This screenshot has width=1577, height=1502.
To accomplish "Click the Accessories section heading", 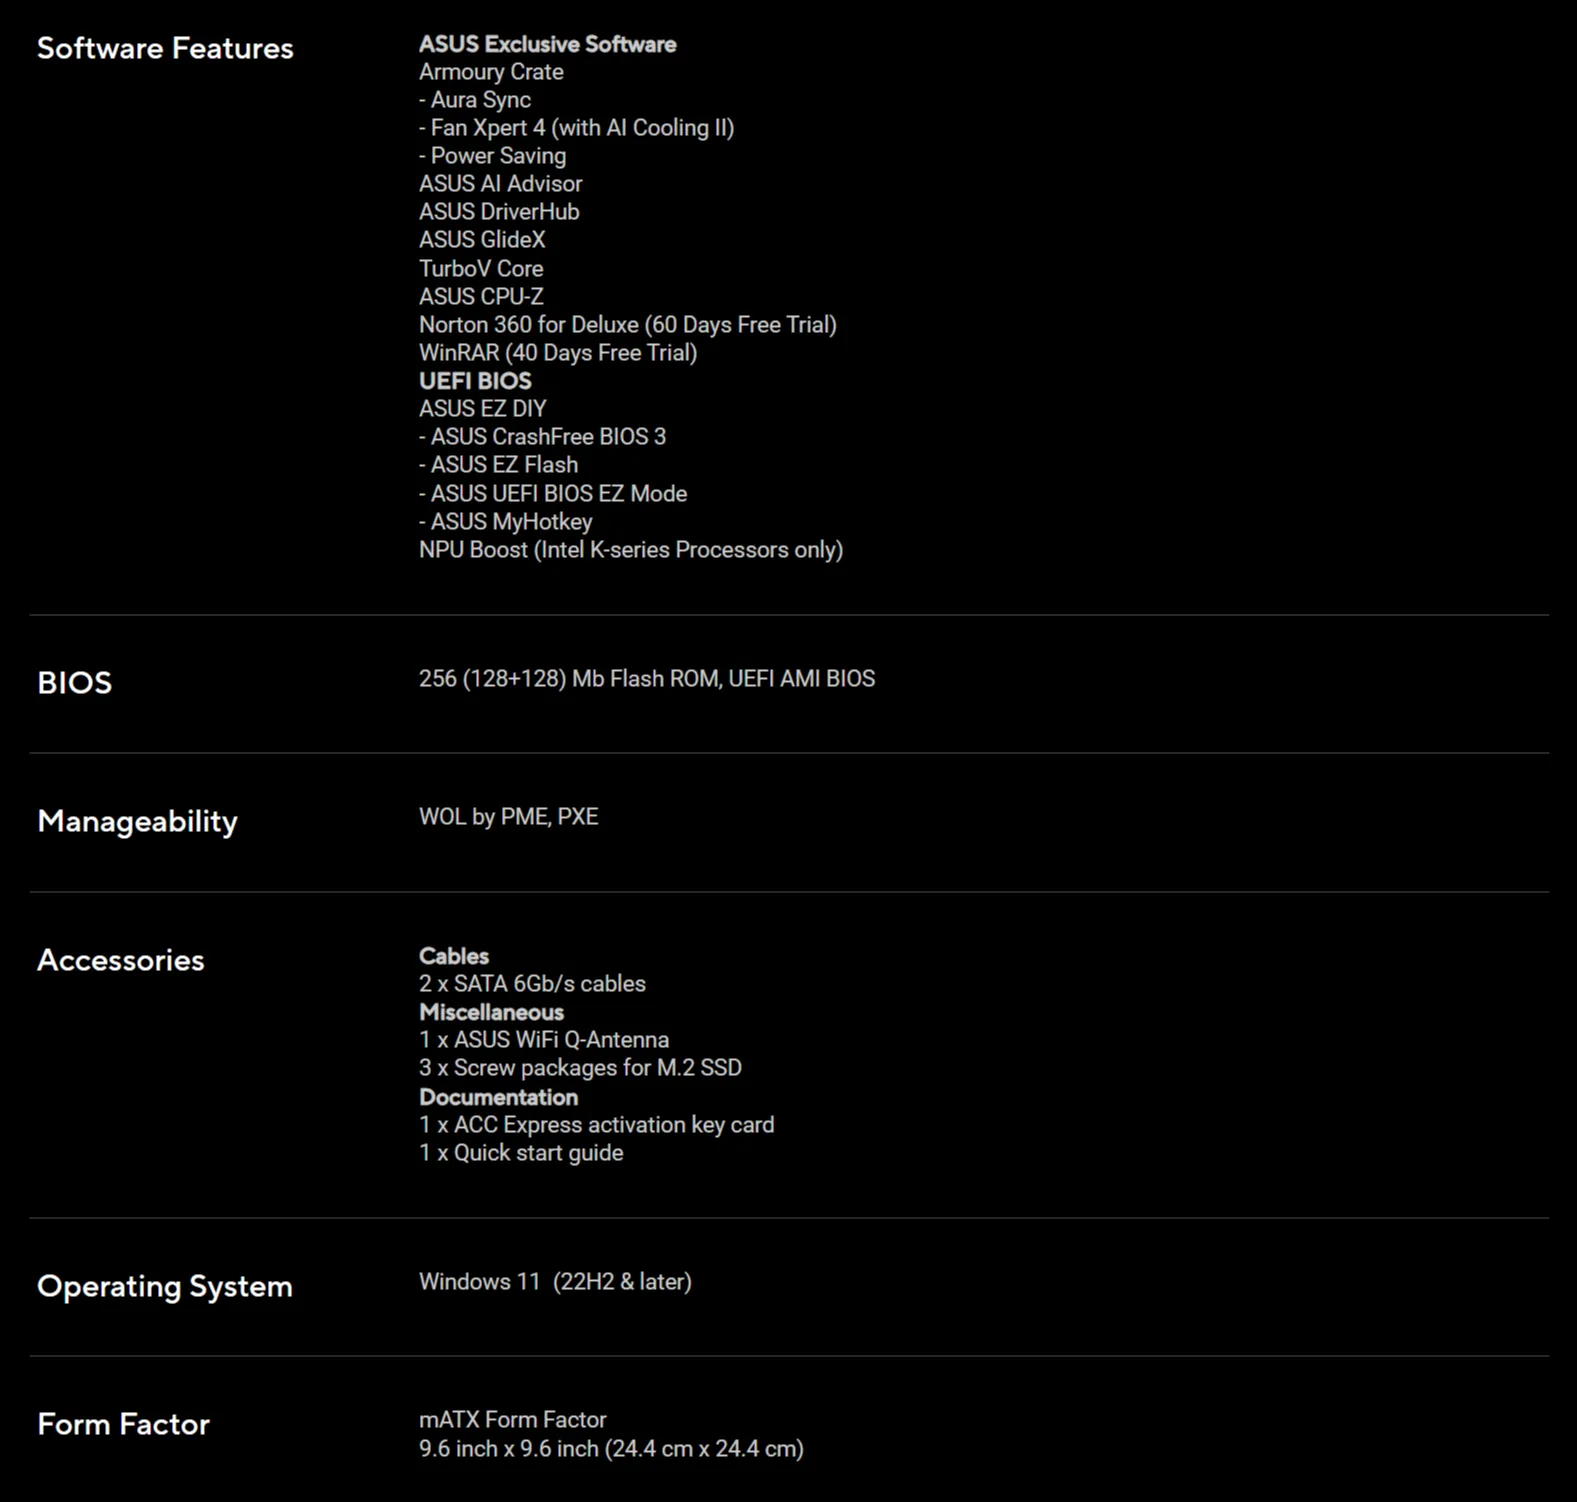I will click(120, 960).
